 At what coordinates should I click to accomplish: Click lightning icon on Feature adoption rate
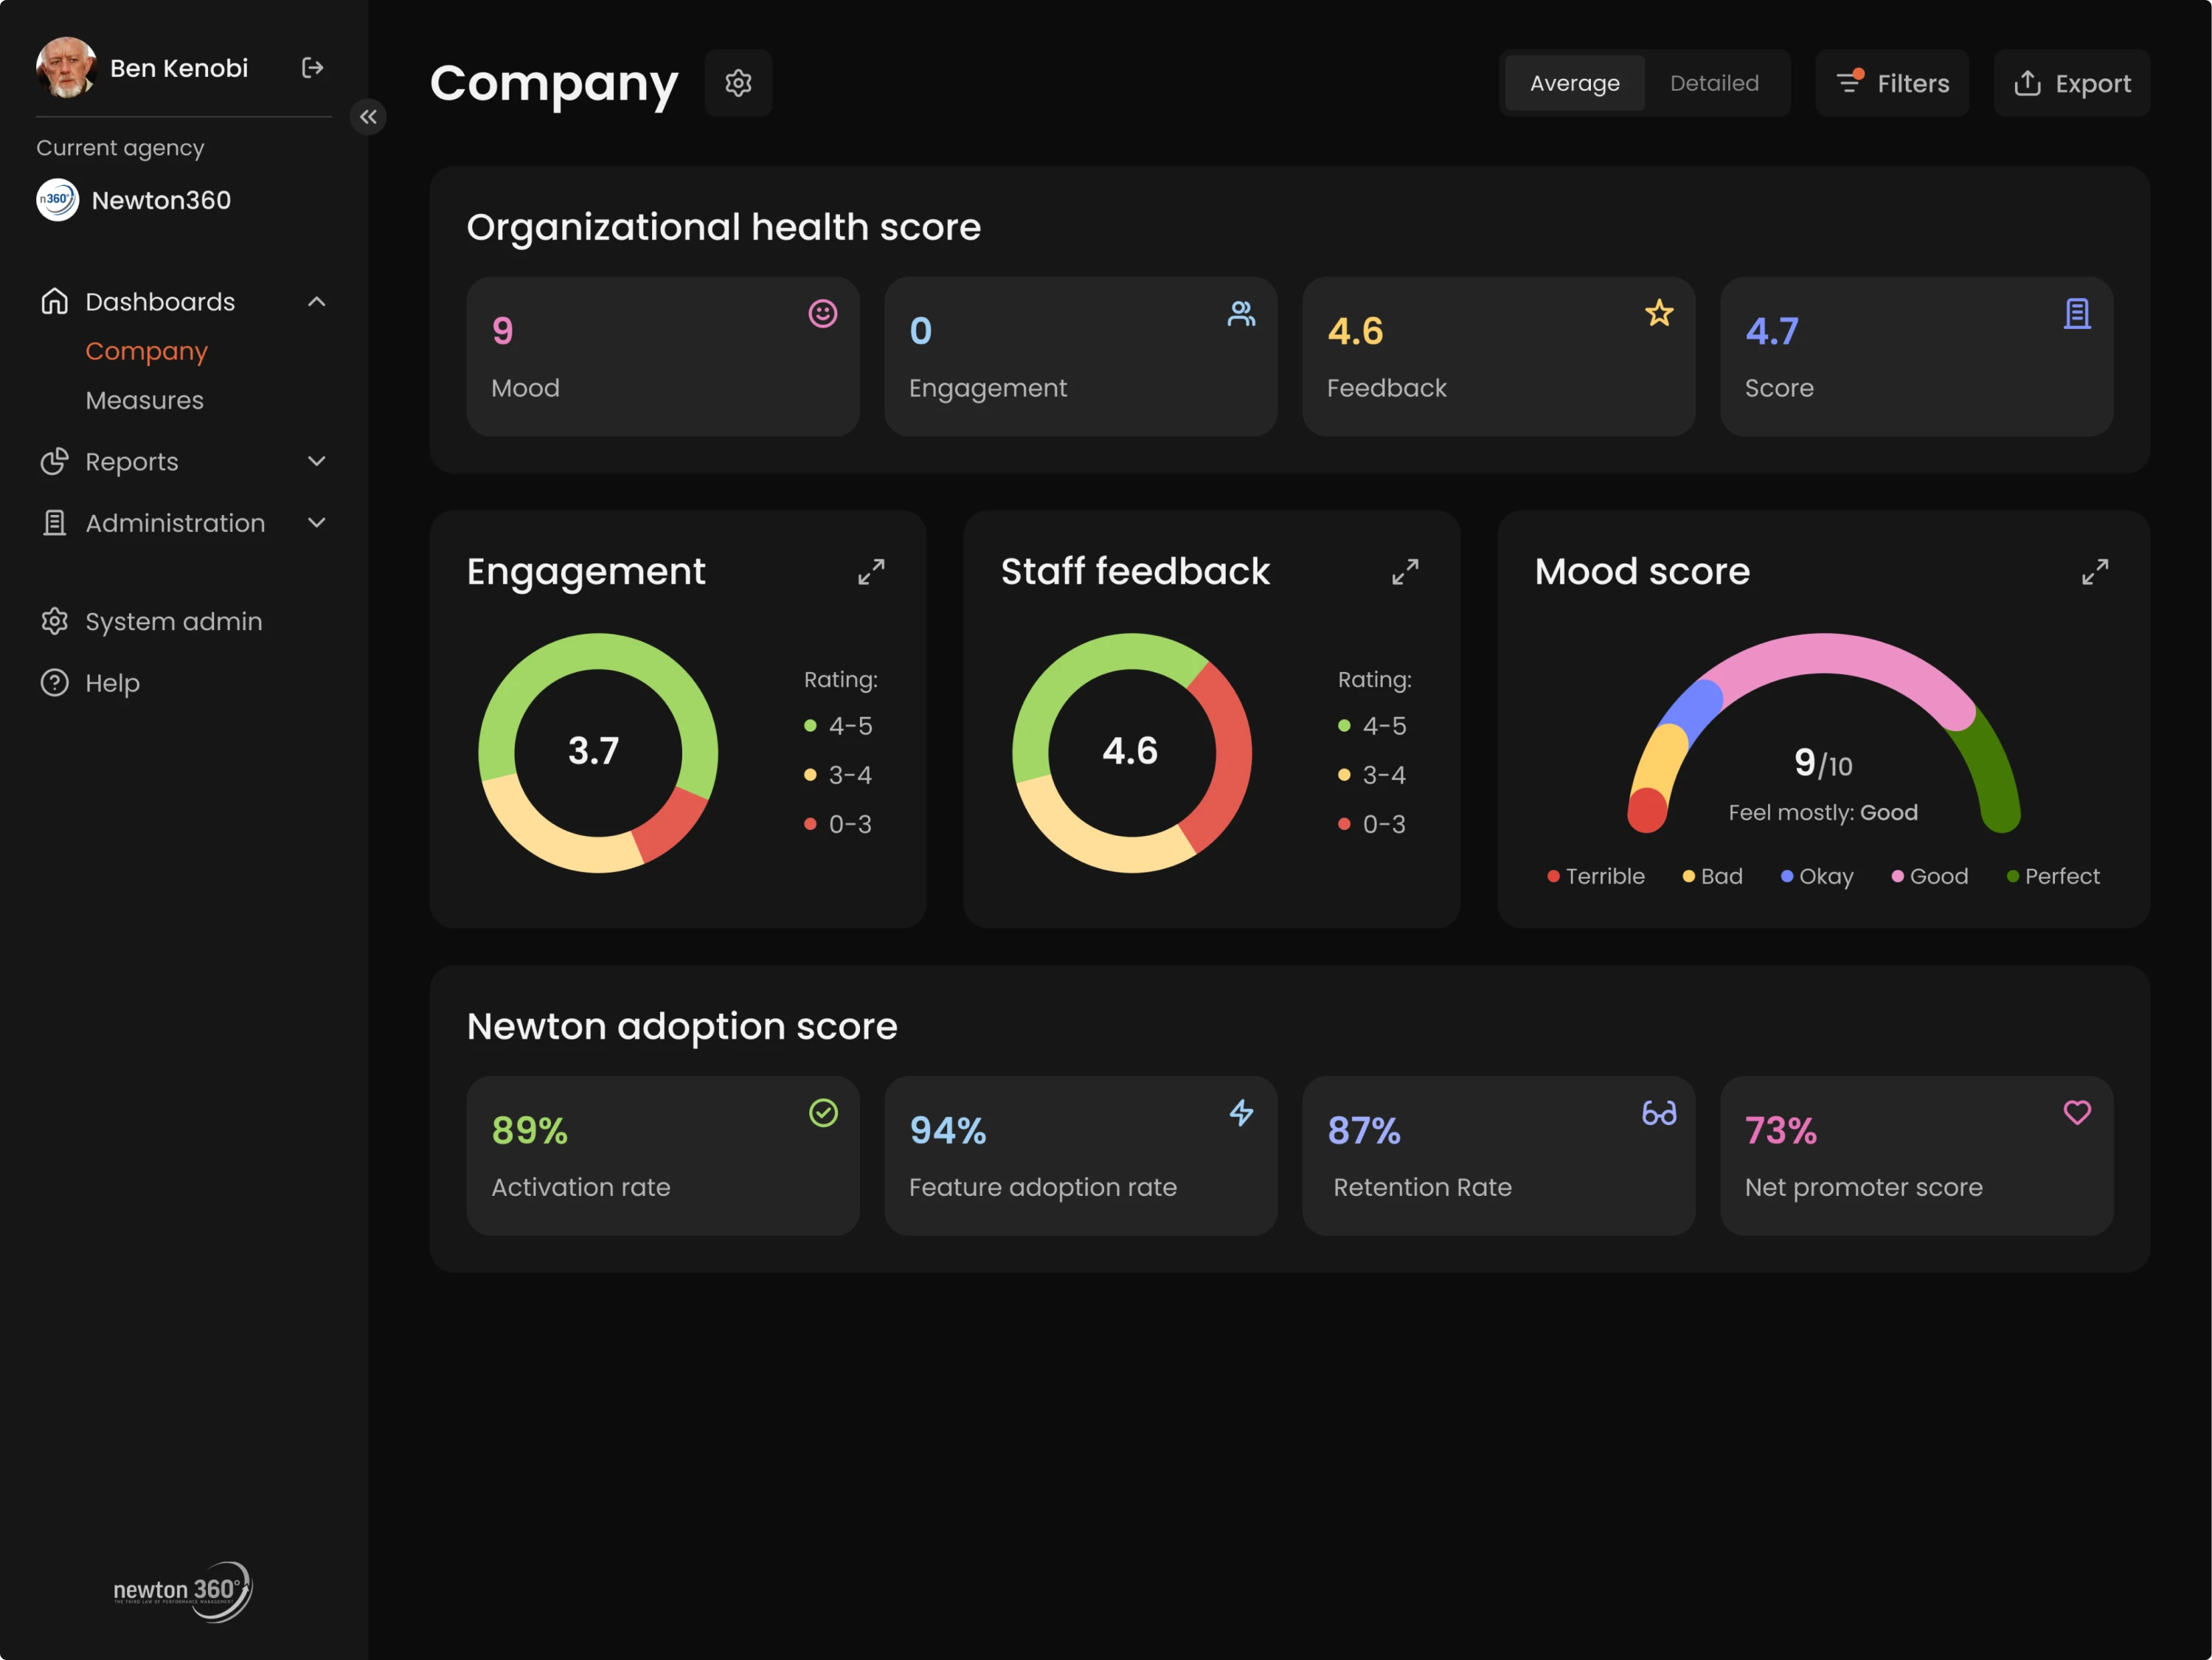[1241, 1113]
